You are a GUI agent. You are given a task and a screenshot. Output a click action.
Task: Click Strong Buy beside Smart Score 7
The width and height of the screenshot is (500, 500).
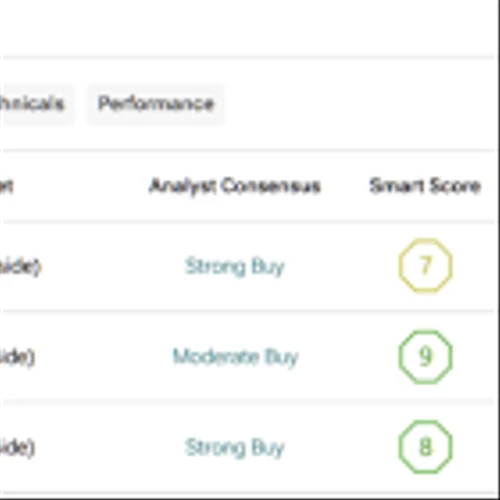(235, 267)
